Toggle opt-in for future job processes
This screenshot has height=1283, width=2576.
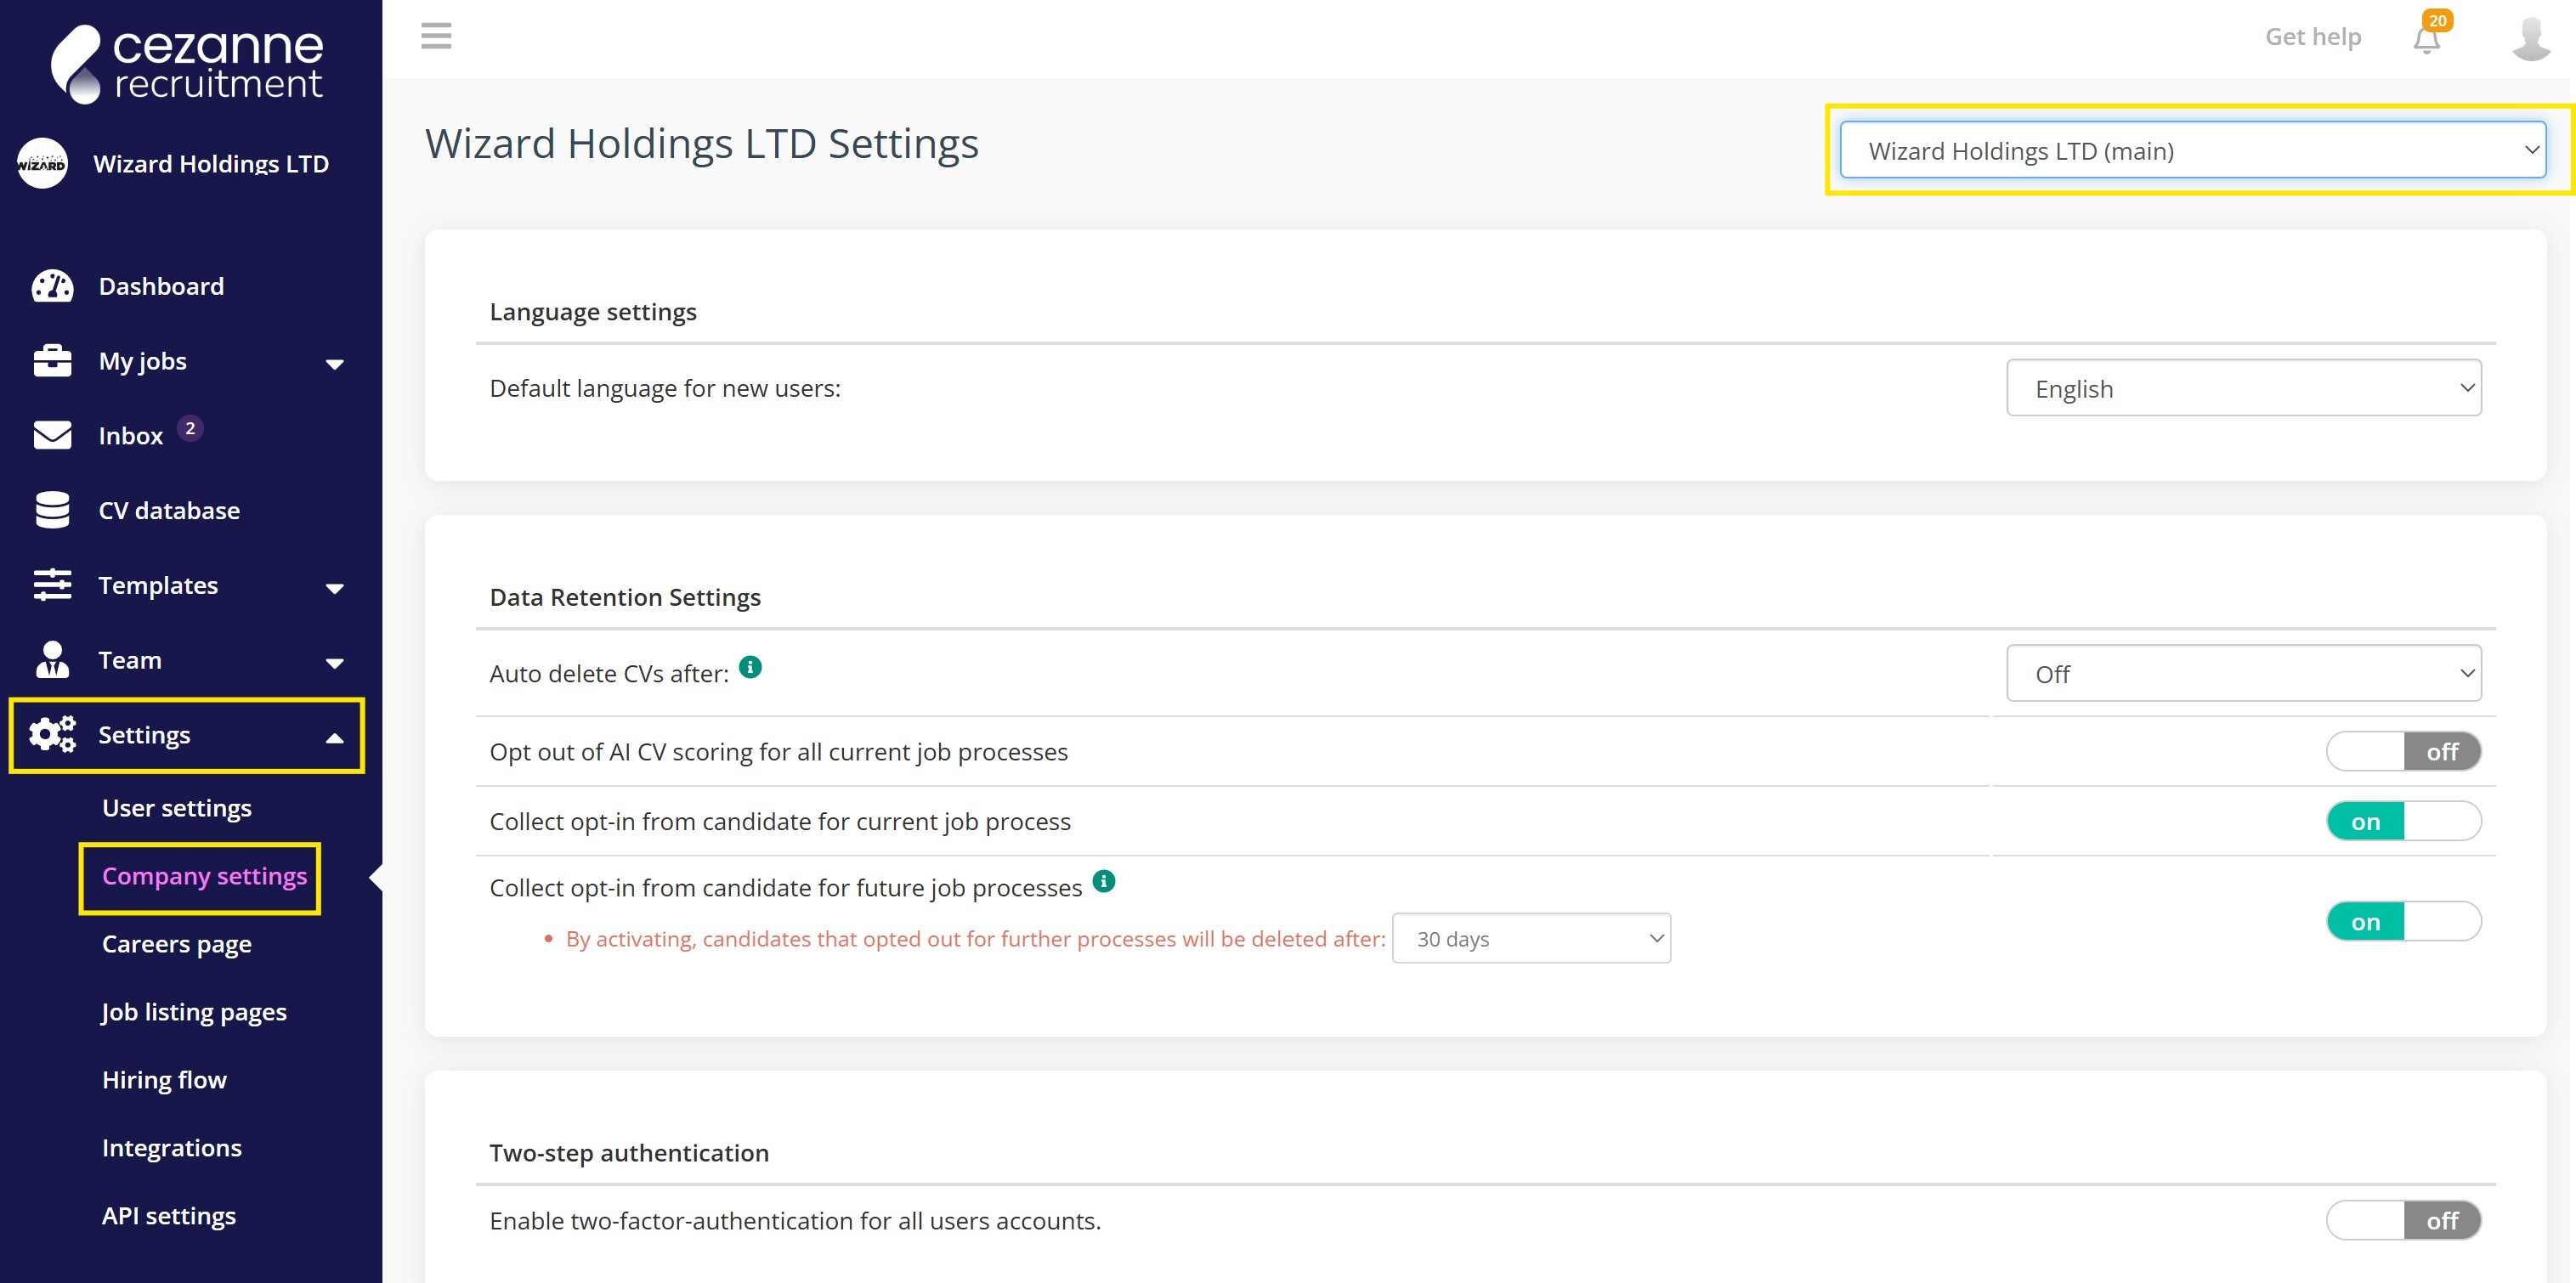coord(2403,922)
